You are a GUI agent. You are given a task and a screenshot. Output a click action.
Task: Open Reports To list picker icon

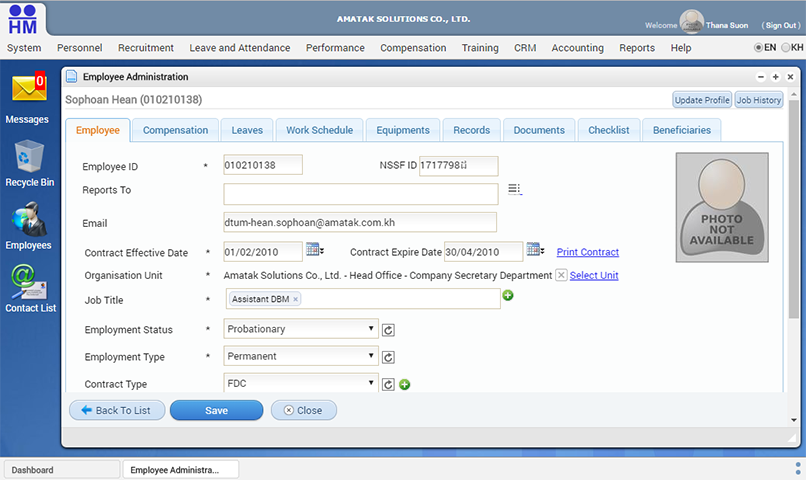coord(515,189)
